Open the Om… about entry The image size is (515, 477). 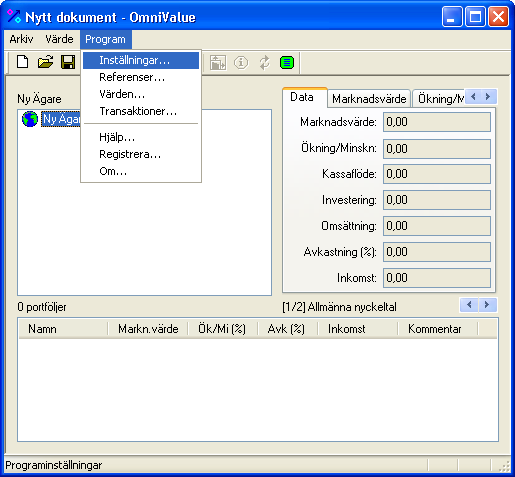coord(141,171)
